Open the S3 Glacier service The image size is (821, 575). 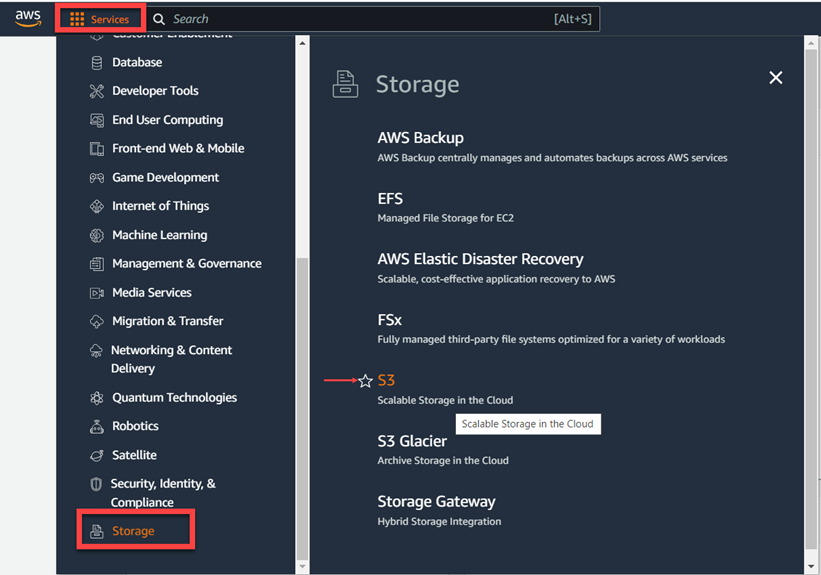pyautogui.click(x=412, y=441)
